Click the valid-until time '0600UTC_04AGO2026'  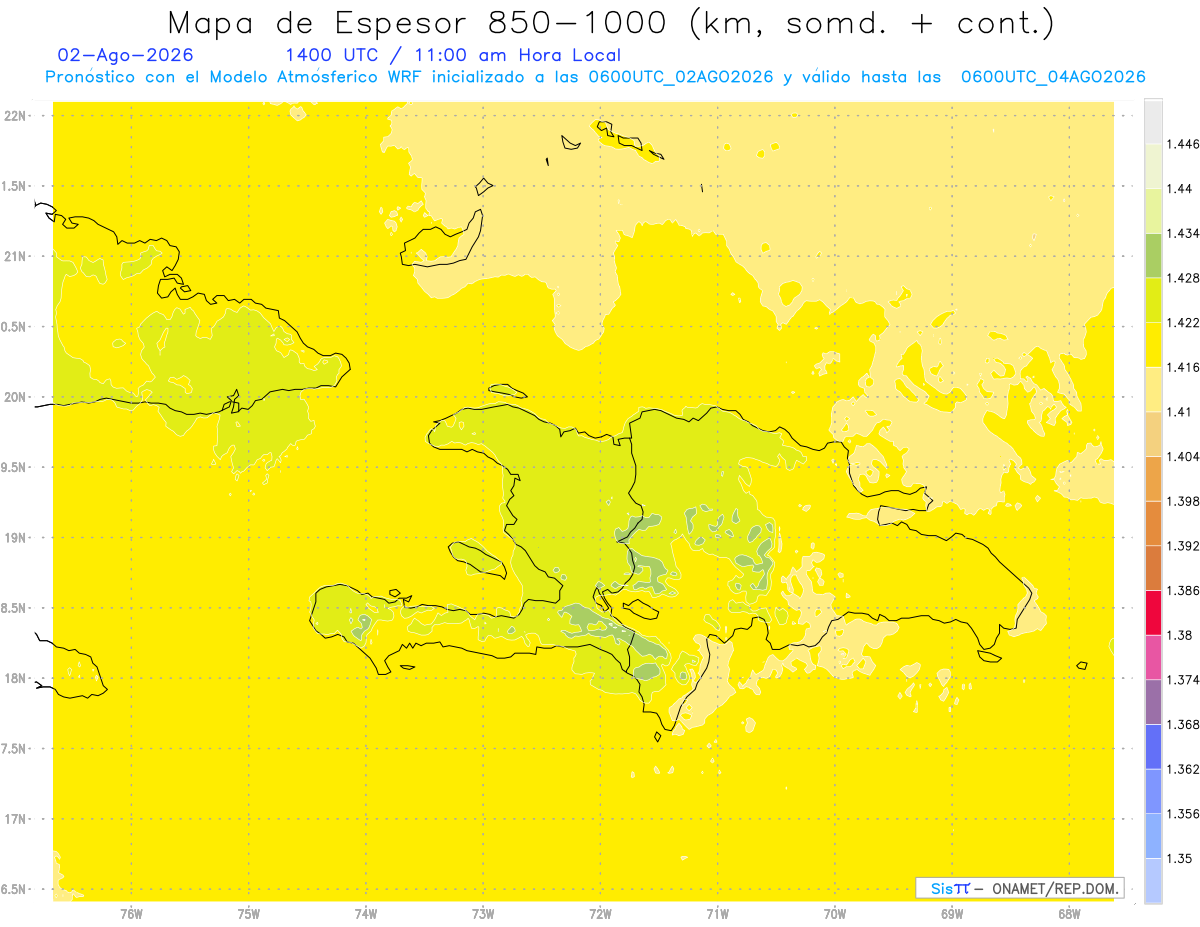point(1053,77)
